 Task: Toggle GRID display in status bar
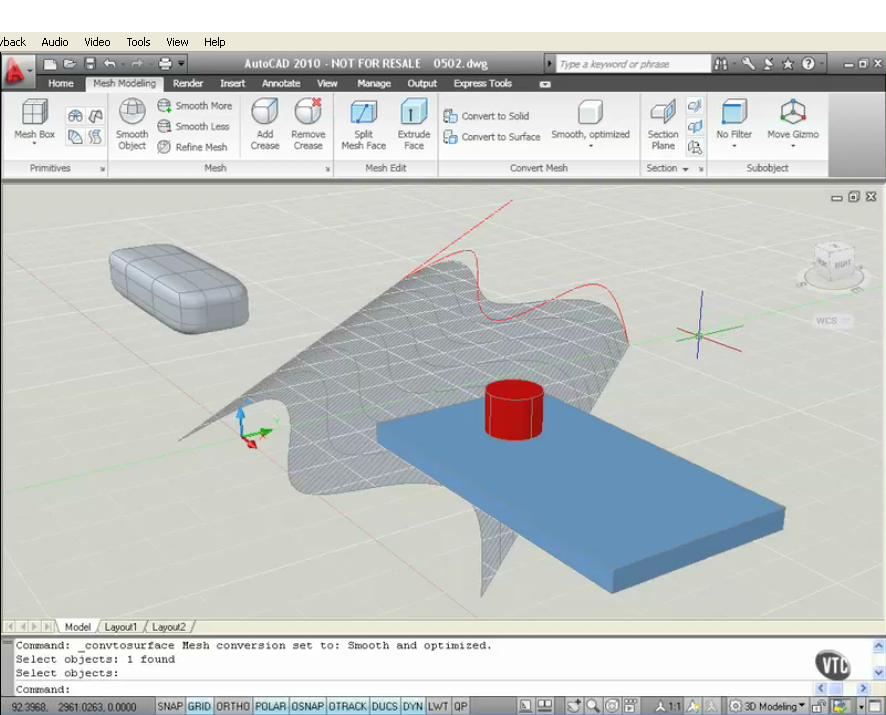click(199, 707)
